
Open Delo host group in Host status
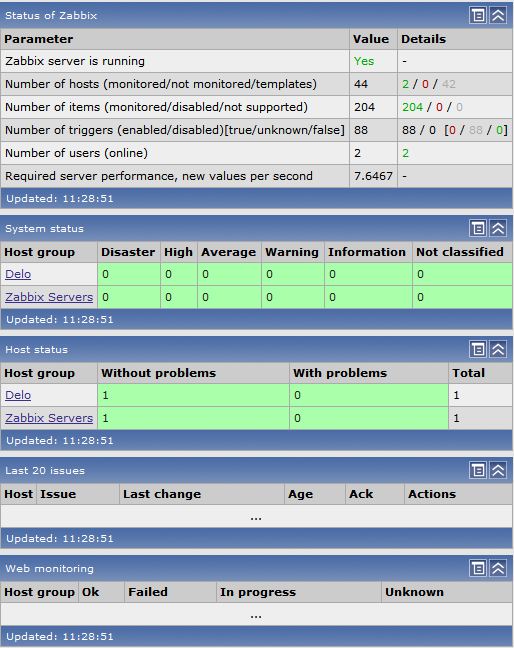[x=18, y=395]
